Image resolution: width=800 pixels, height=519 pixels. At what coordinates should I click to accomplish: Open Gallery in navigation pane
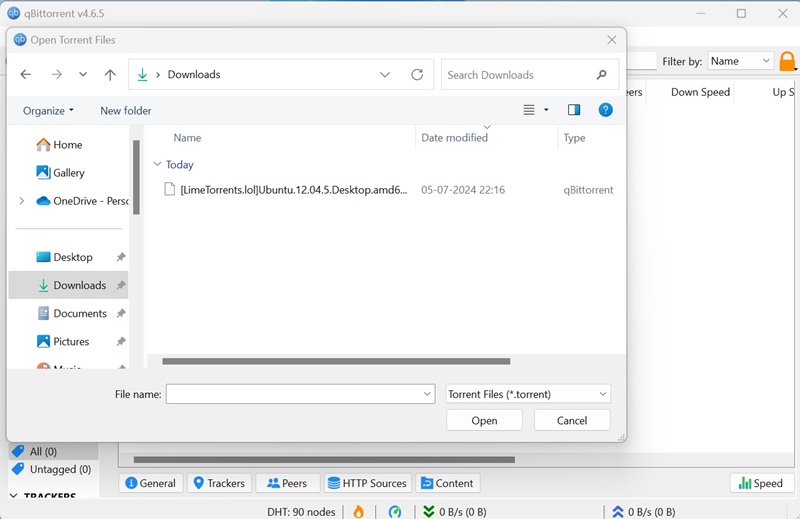point(60,173)
